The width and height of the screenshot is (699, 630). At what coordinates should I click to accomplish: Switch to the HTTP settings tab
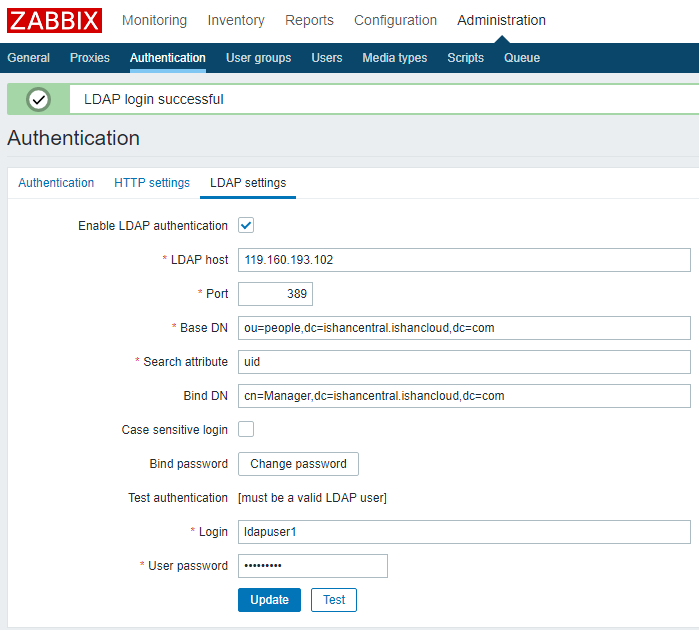click(x=152, y=183)
